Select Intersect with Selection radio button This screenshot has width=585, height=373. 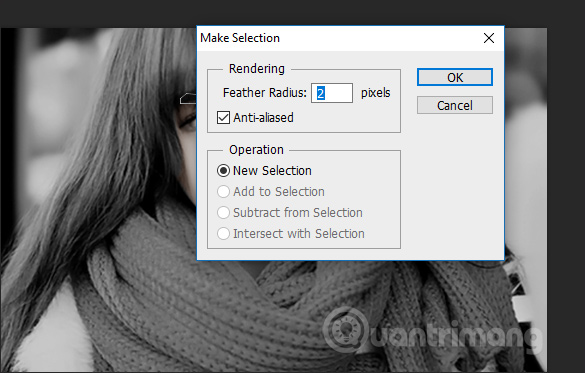click(223, 233)
